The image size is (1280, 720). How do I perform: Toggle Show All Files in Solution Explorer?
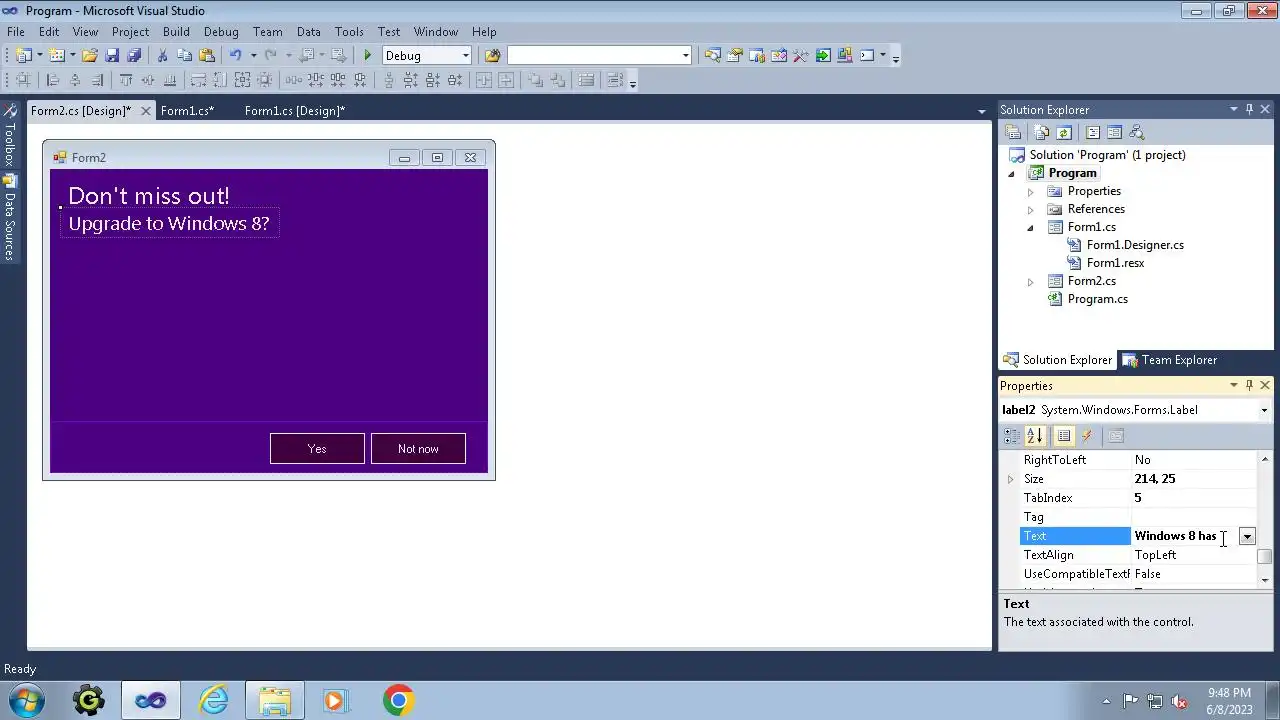[1042, 132]
